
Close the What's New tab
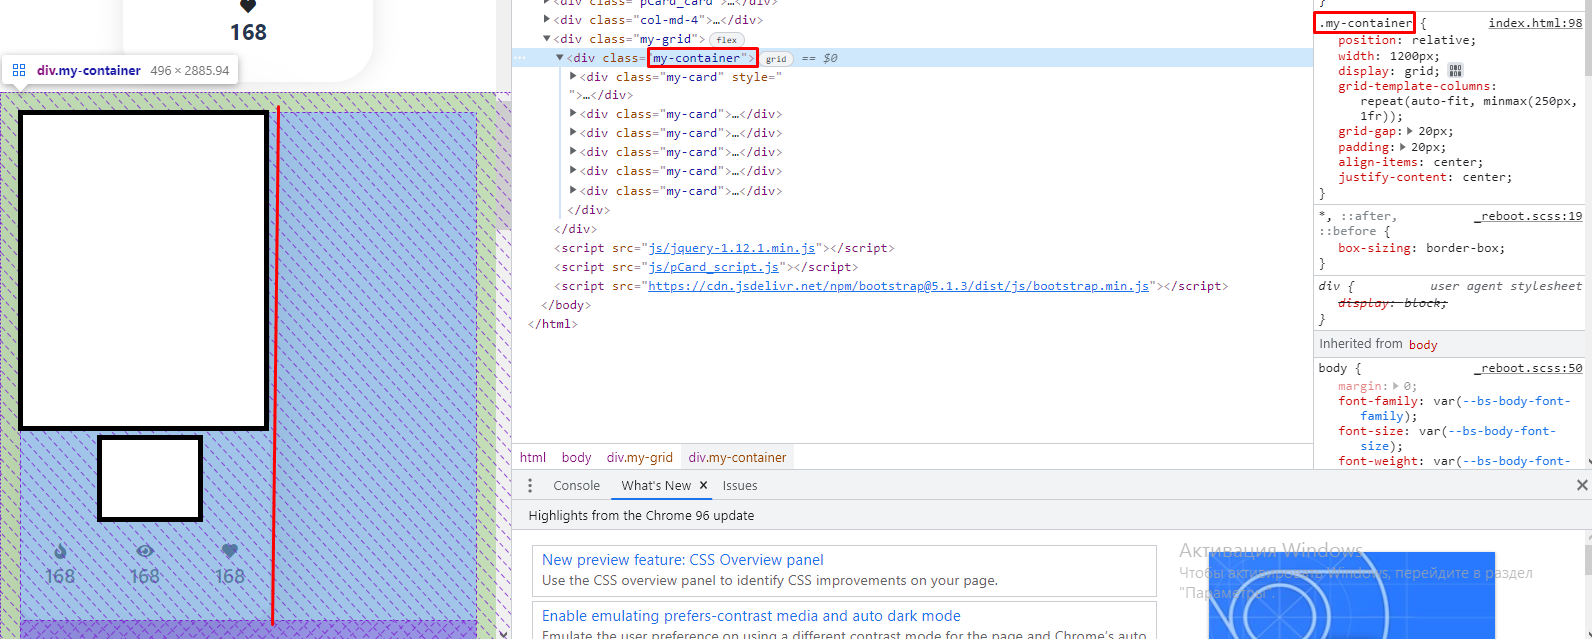click(703, 485)
